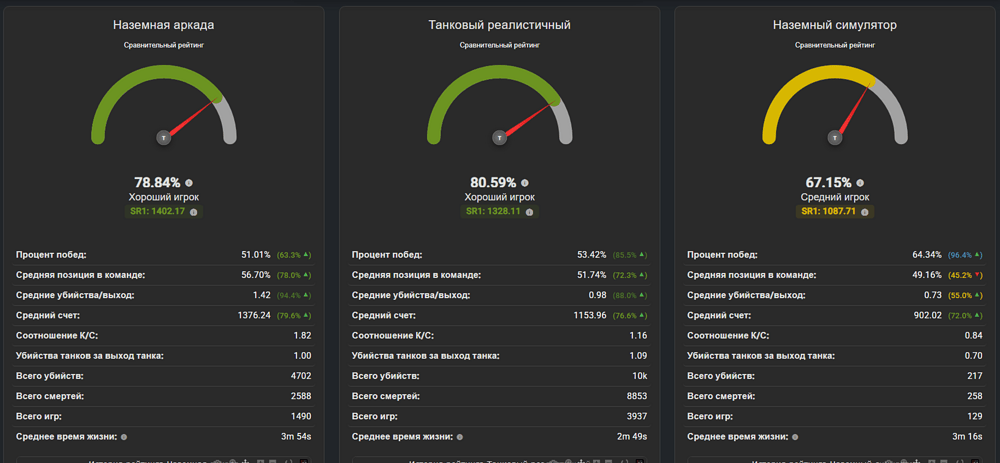
Task: Click the T knob on Танковый реалистичный gauge
Action: (499, 137)
